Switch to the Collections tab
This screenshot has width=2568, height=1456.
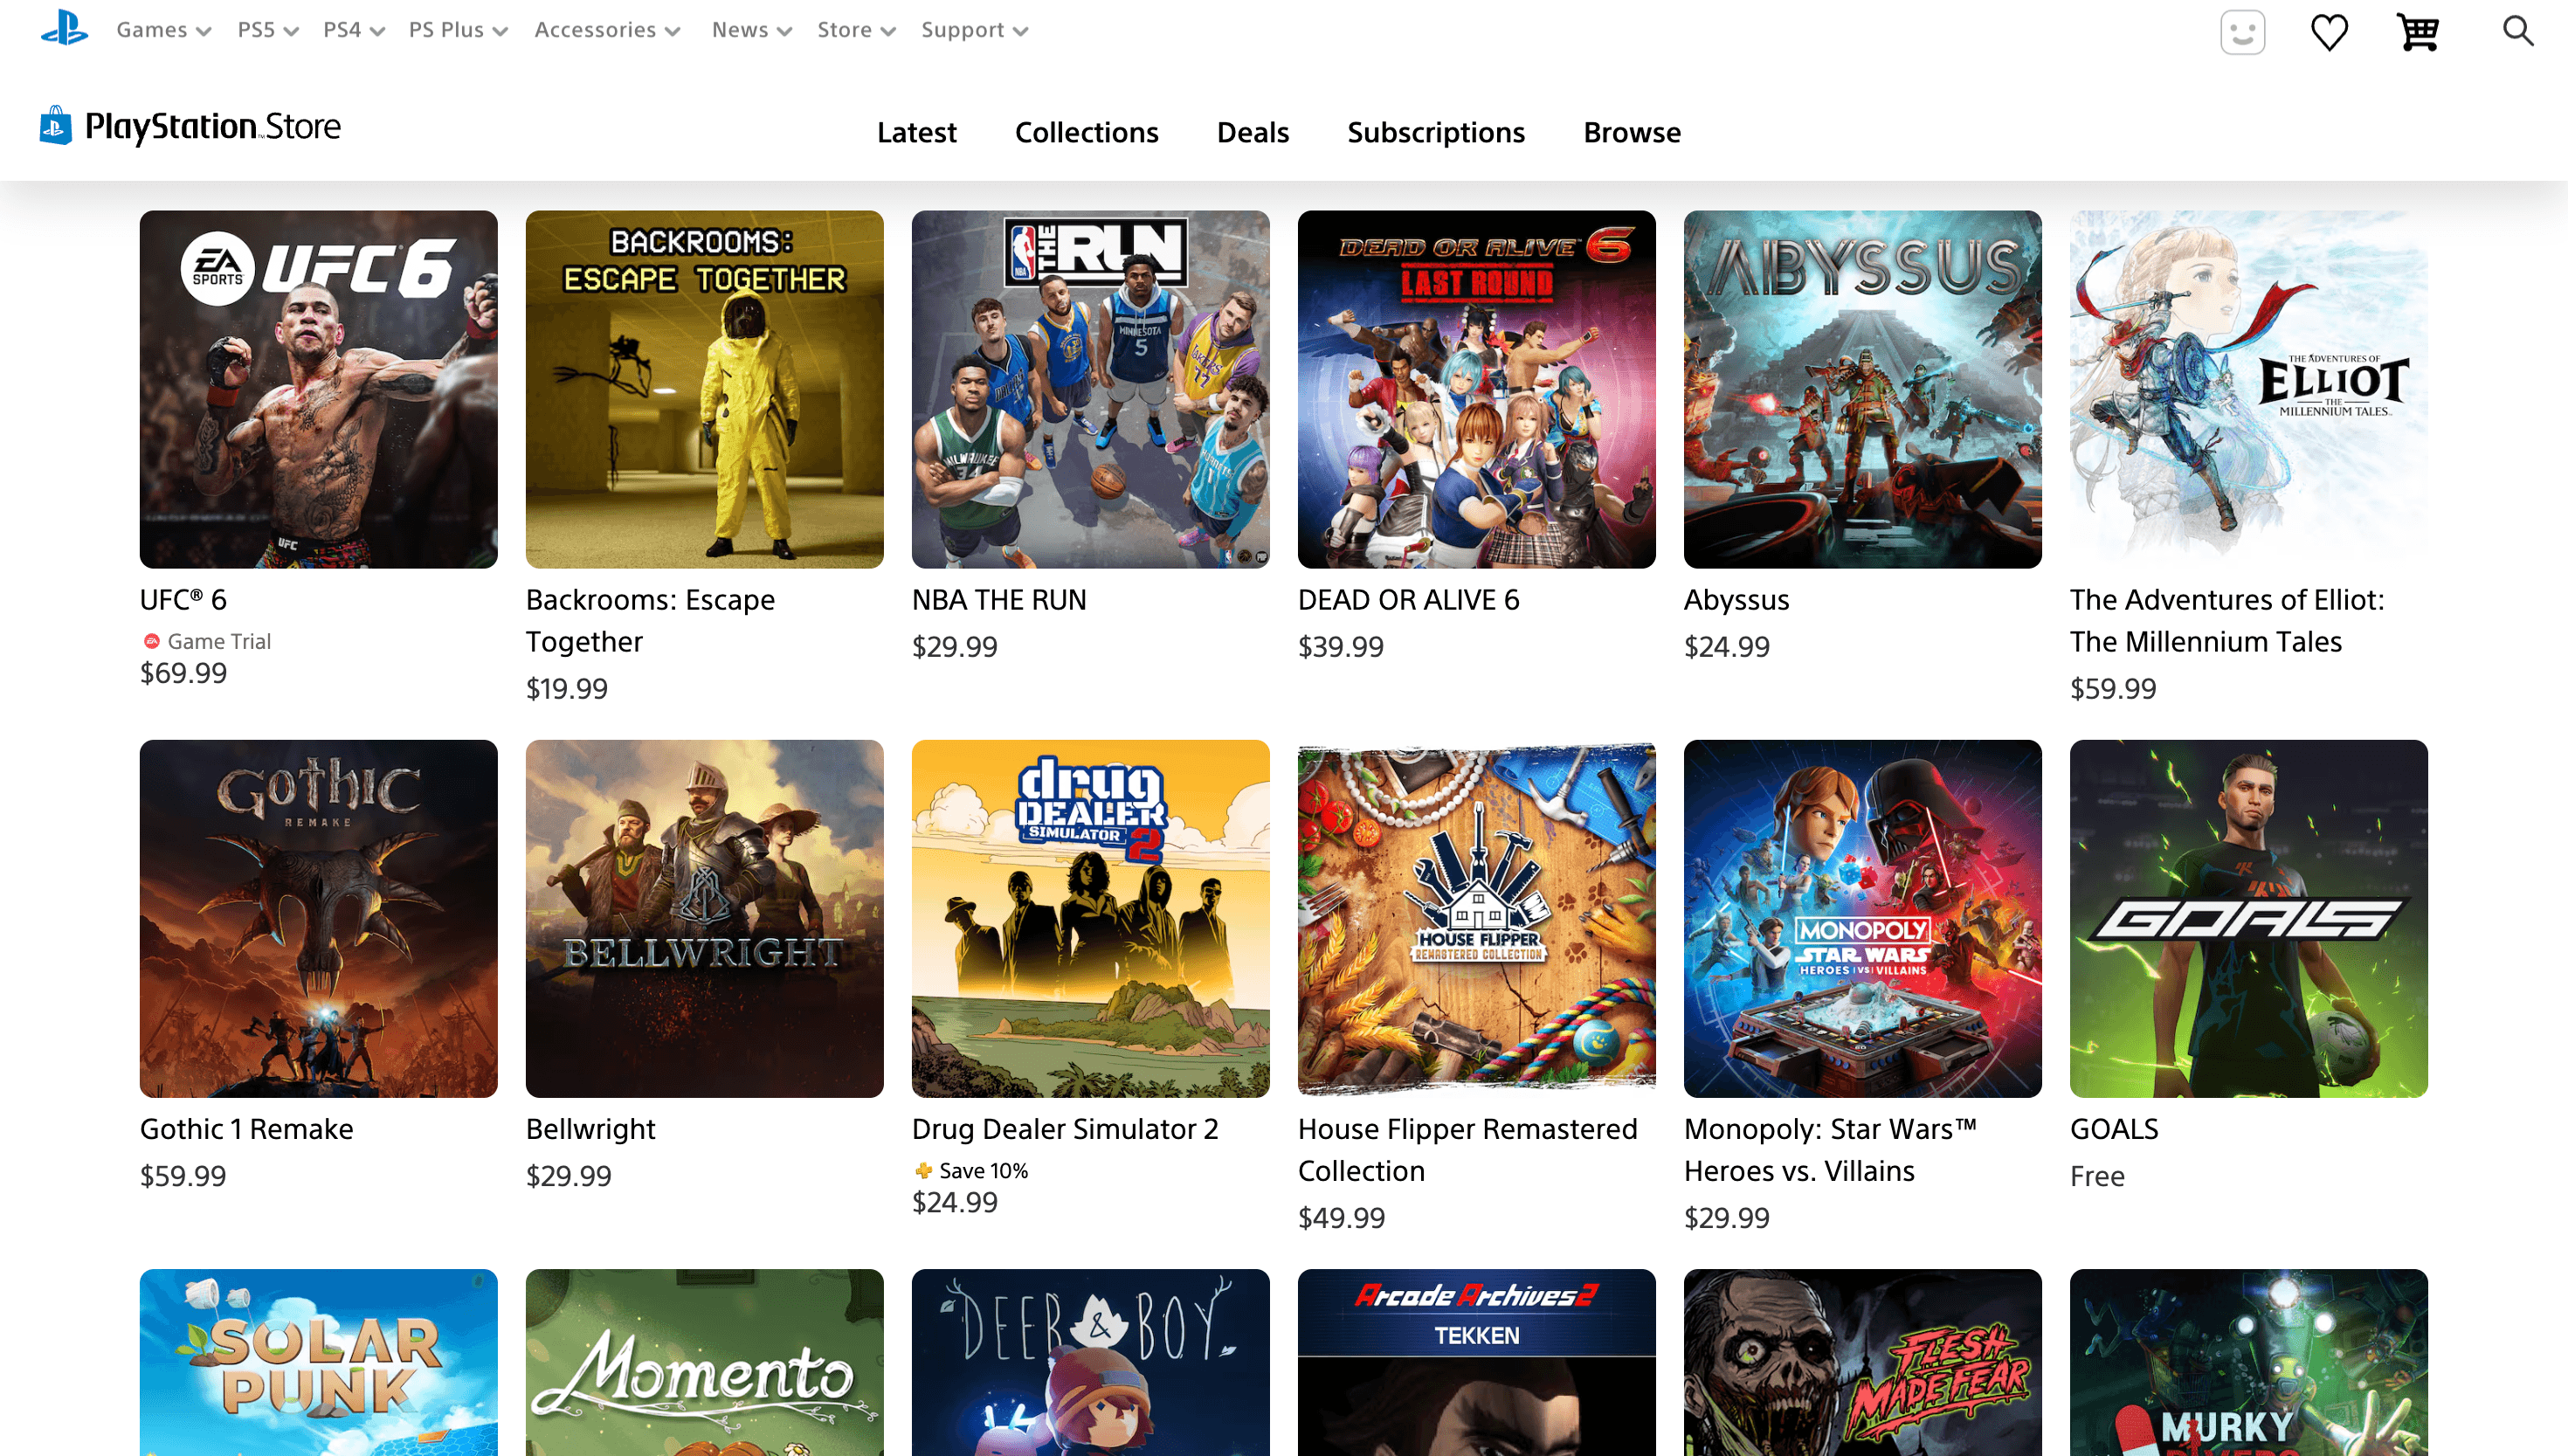(x=1086, y=132)
